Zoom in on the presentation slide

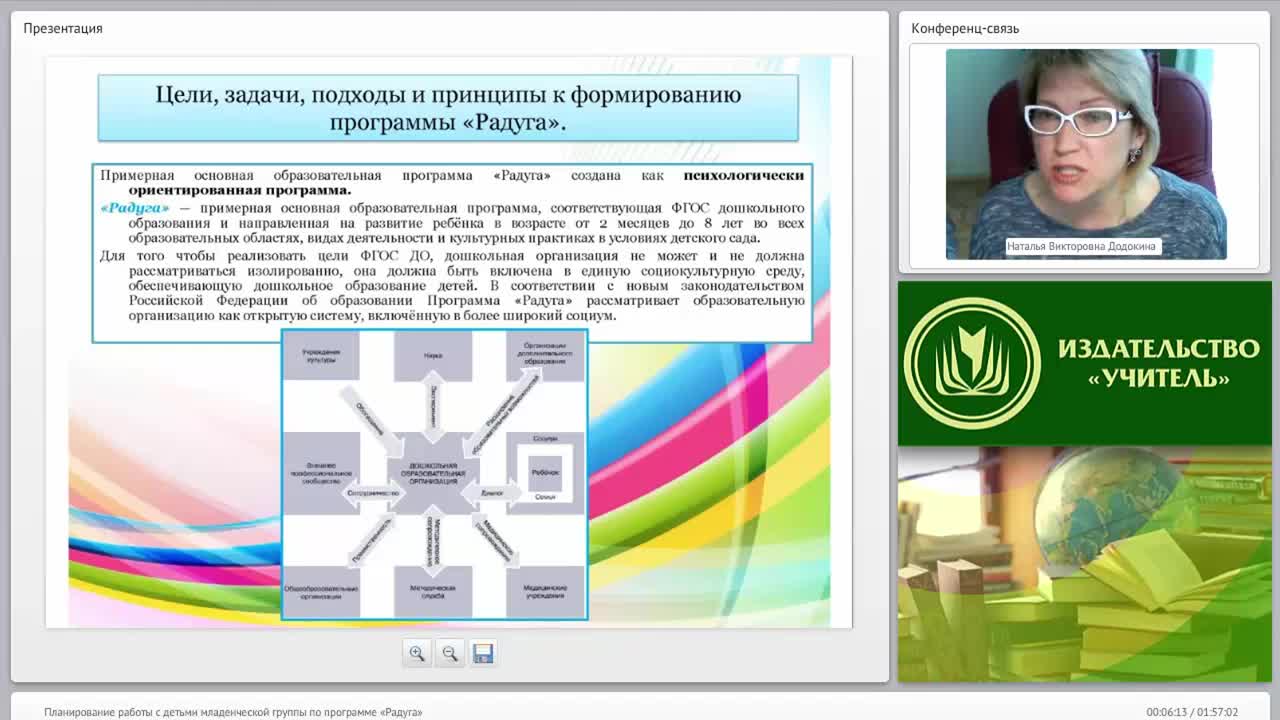(417, 653)
